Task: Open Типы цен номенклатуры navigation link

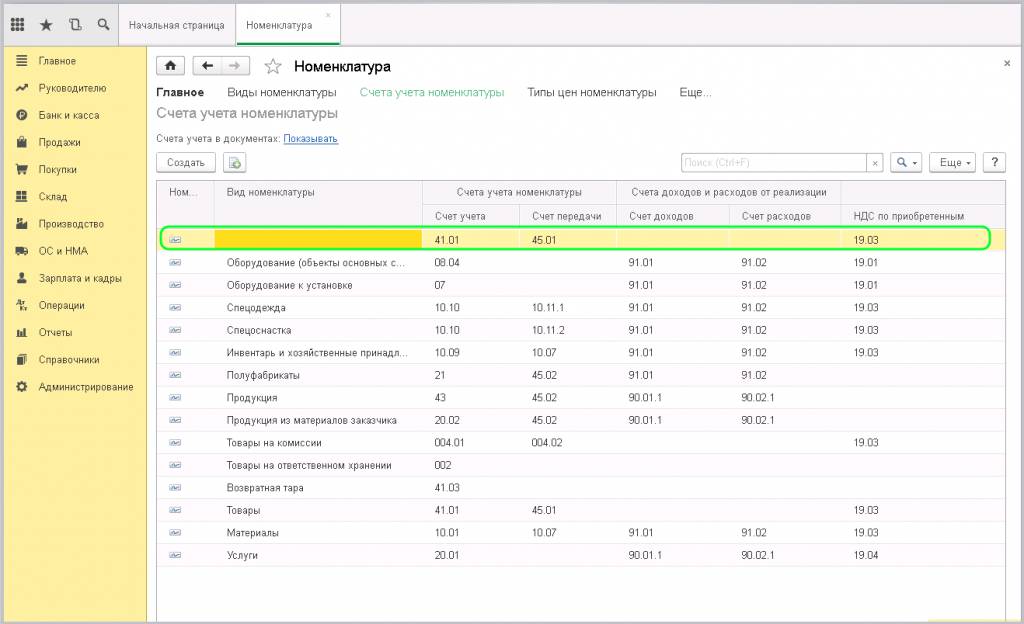Action: point(592,93)
